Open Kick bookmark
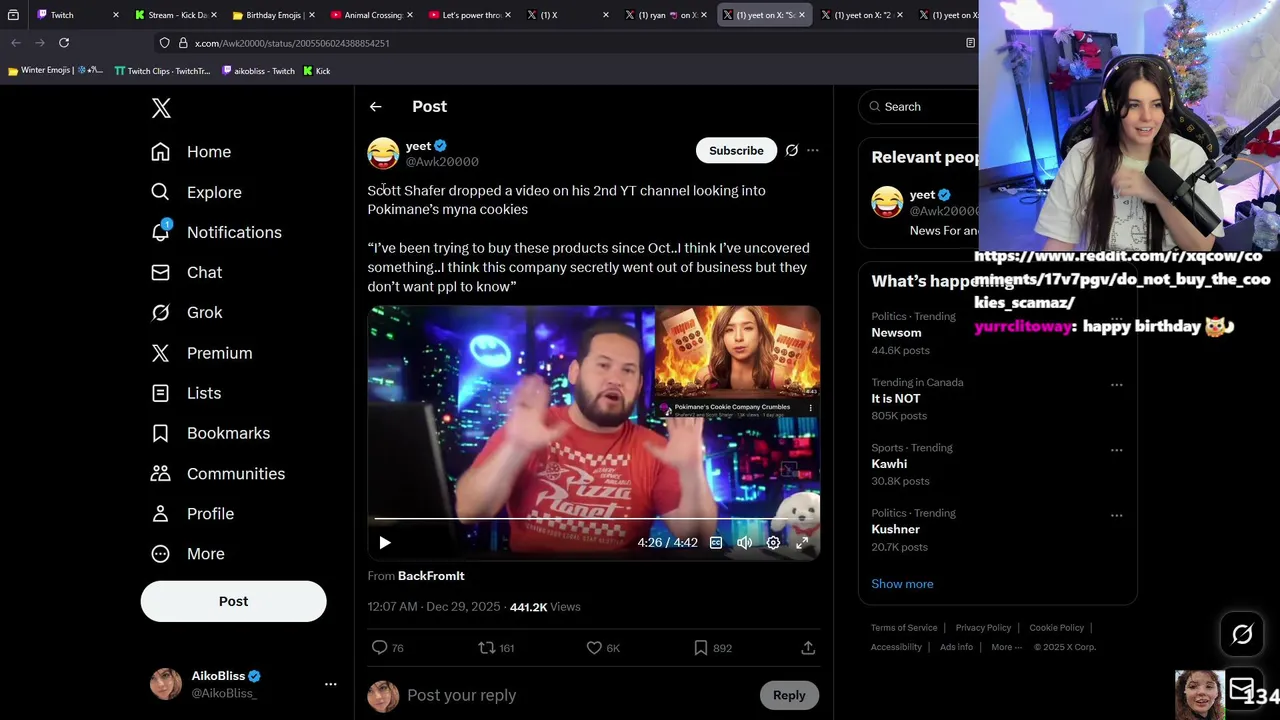The height and width of the screenshot is (720, 1280). pyautogui.click(x=317, y=71)
